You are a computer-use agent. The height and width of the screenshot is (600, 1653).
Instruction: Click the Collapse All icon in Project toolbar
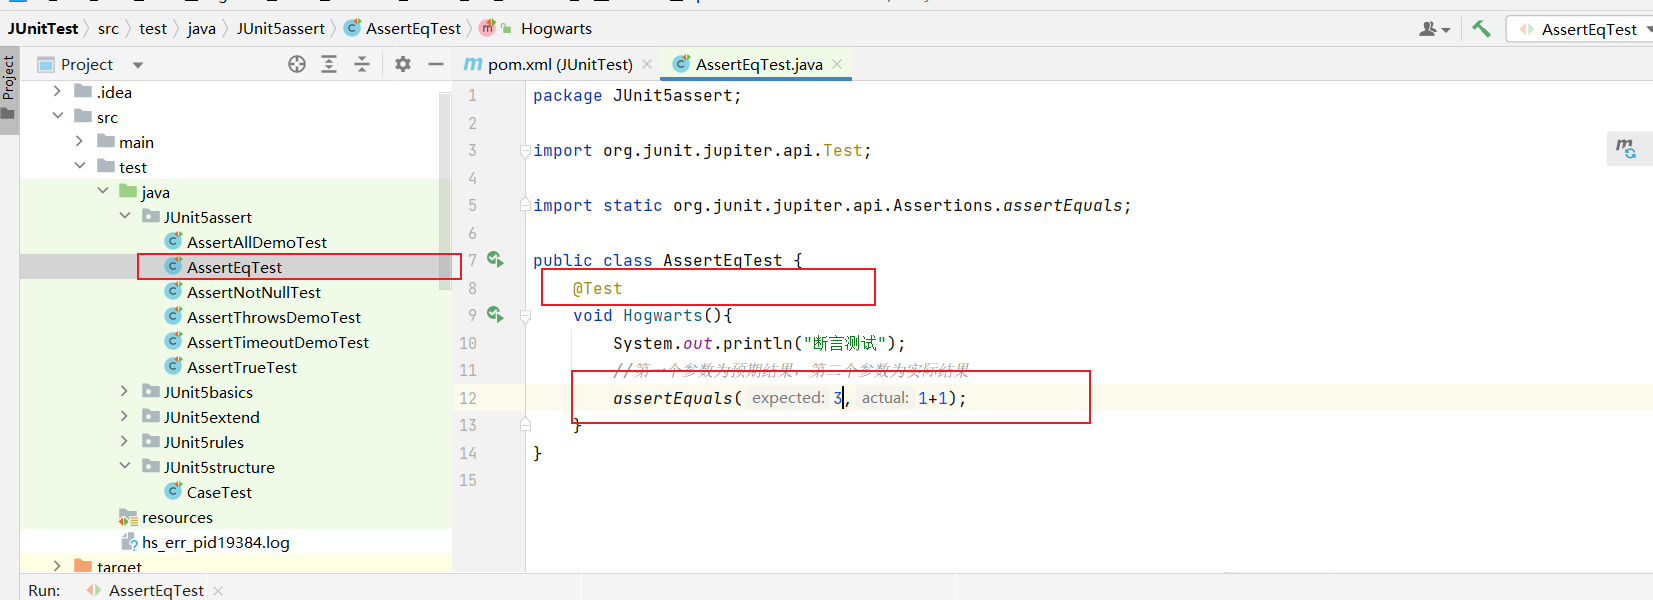pyautogui.click(x=362, y=64)
